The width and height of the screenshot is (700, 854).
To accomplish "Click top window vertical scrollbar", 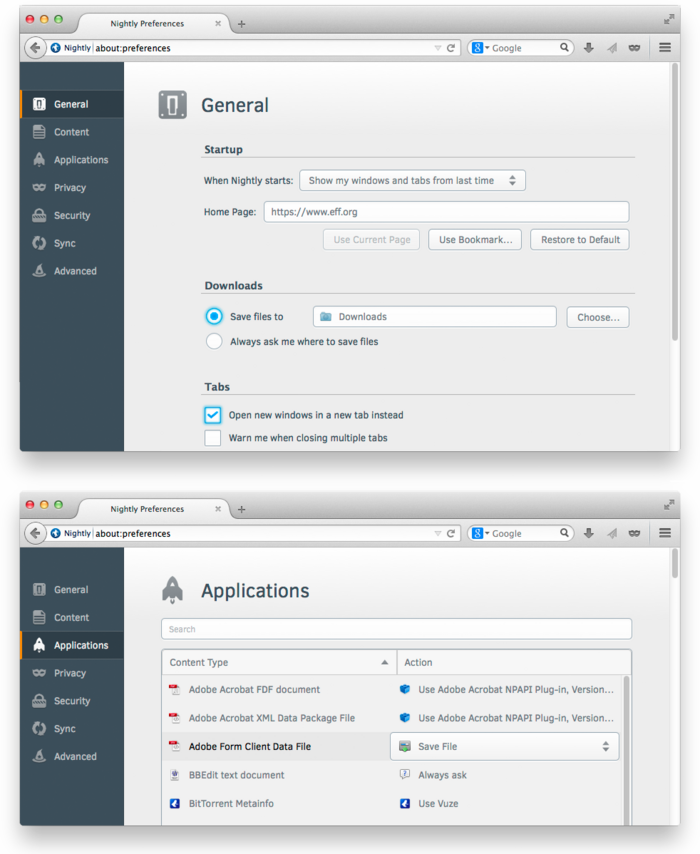I will point(675,202).
